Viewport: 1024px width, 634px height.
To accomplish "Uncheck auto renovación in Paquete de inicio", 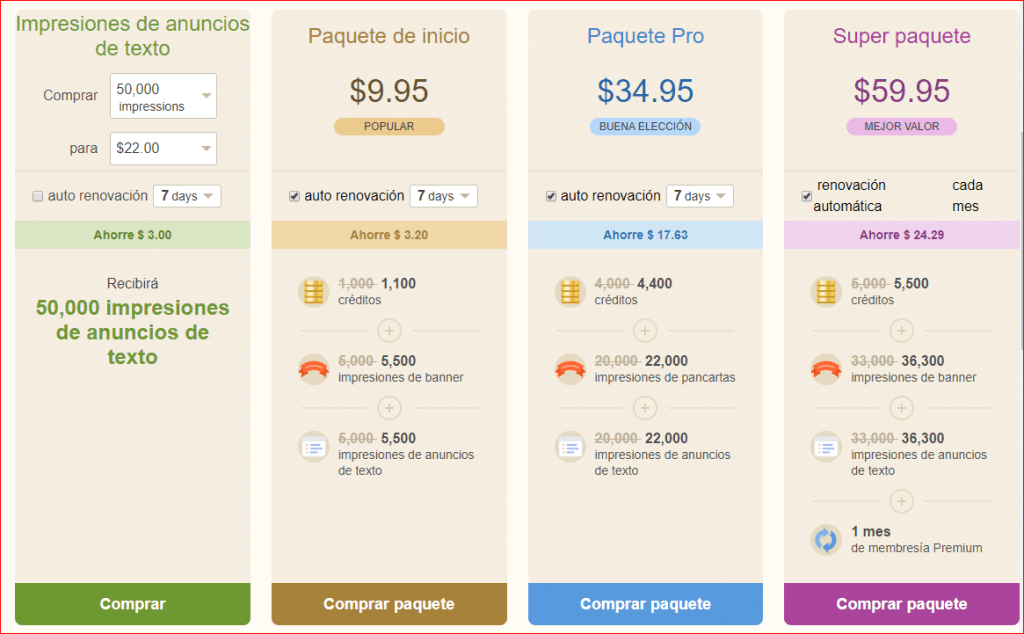I will click(x=294, y=197).
